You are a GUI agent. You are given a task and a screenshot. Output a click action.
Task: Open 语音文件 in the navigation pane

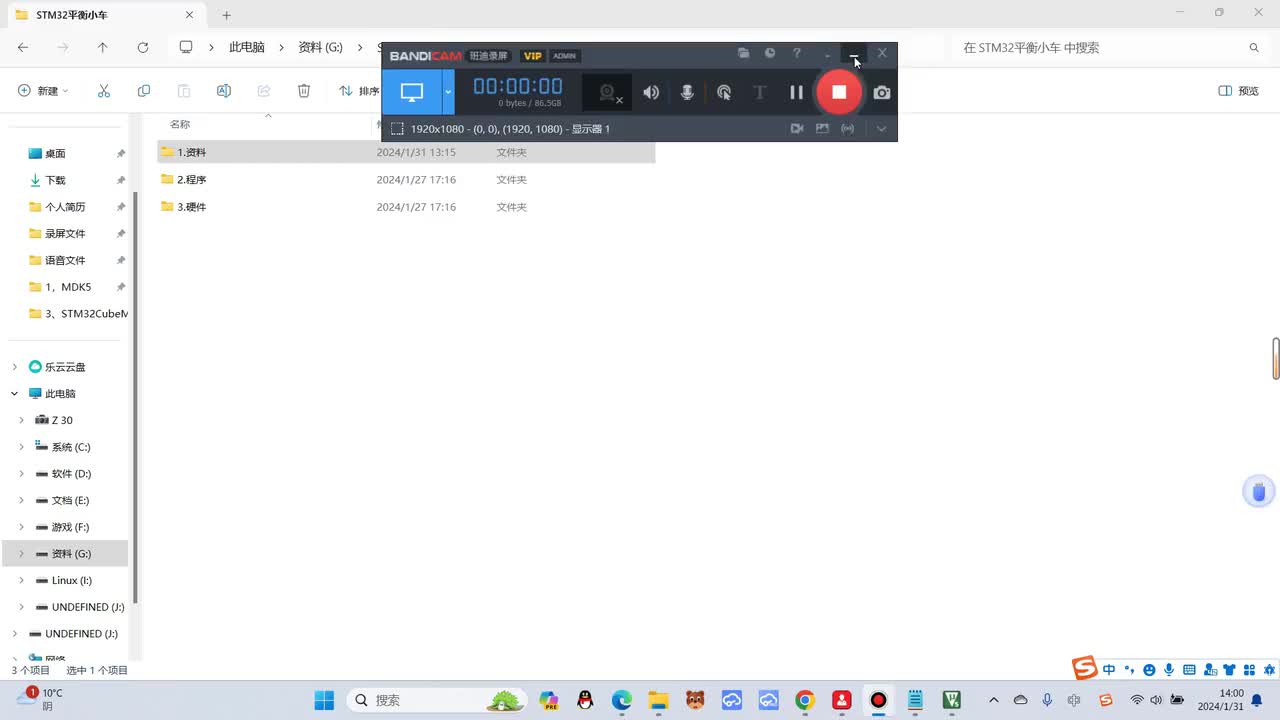pyautogui.click(x=65, y=260)
